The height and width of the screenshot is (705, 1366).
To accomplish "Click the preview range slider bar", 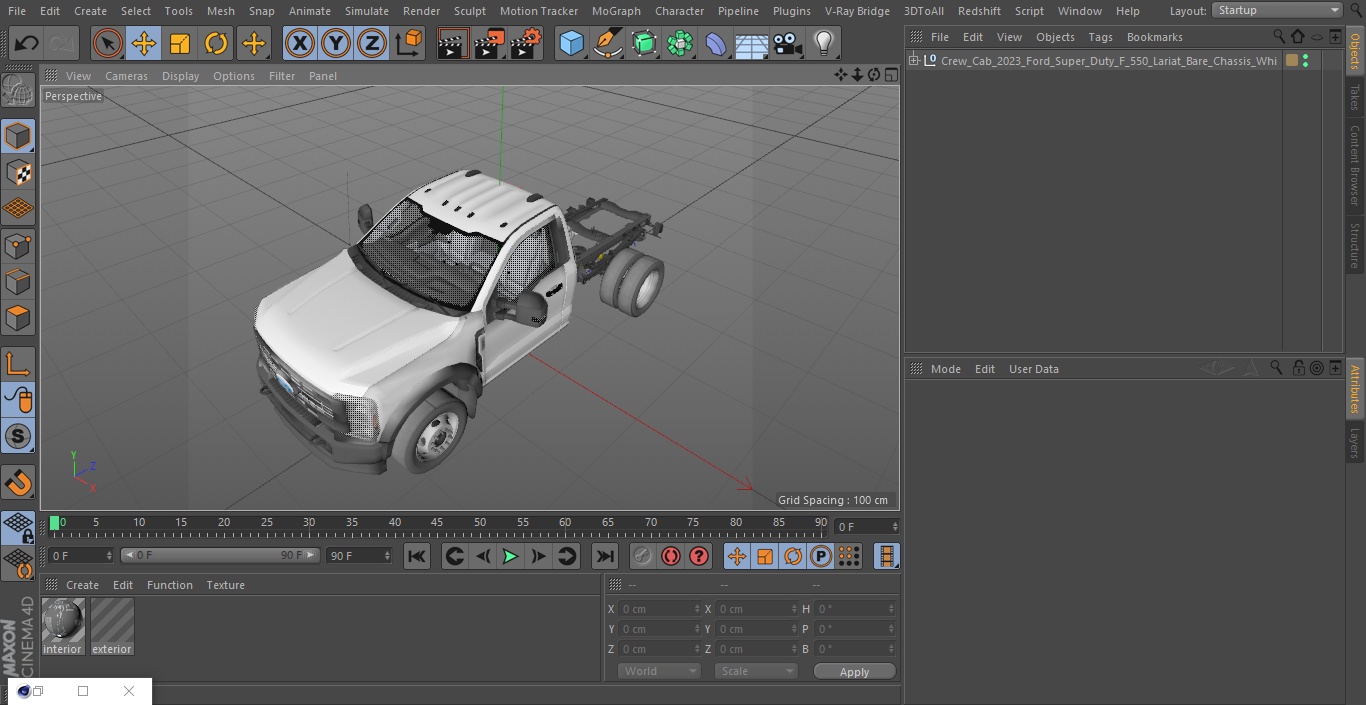I will point(220,555).
